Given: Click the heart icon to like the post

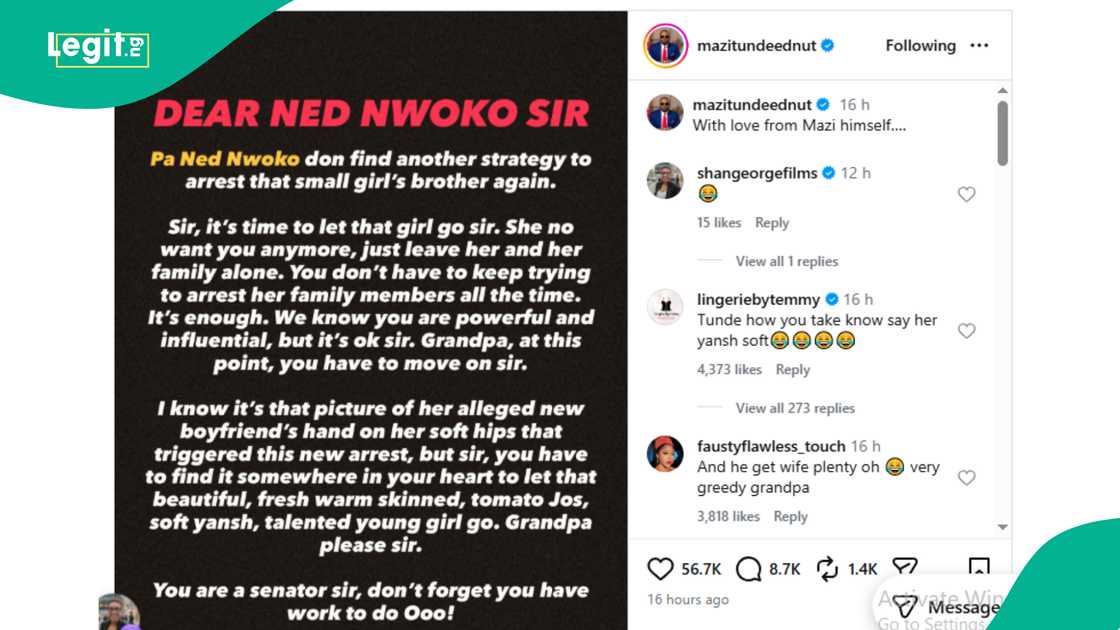Looking at the screenshot, I should pyautogui.click(x=662, y=568).
